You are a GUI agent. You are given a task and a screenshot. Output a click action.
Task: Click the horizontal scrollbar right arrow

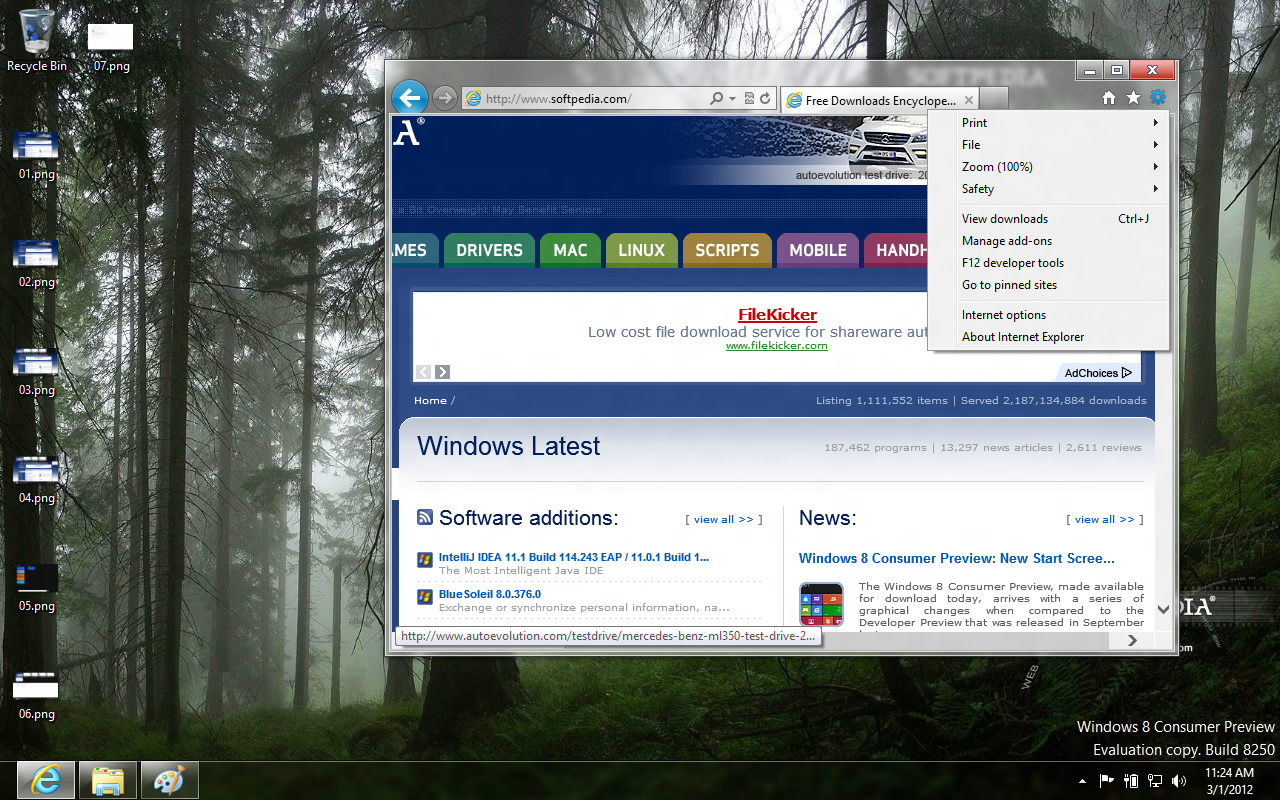[x=1132, y=640]
